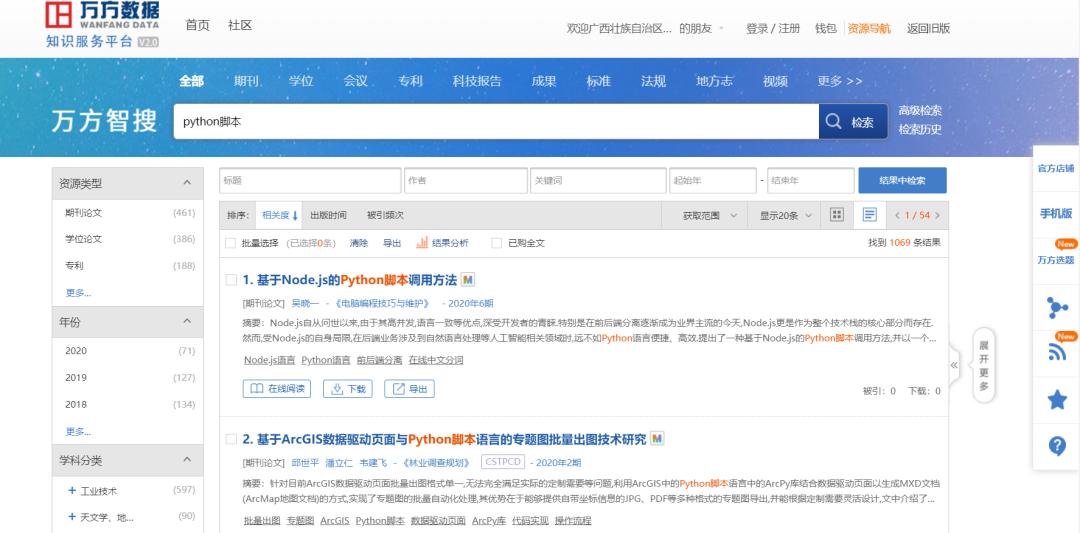
Task: Open RSS subscription icon in sidebar
Action: [x=1057, y=352]
